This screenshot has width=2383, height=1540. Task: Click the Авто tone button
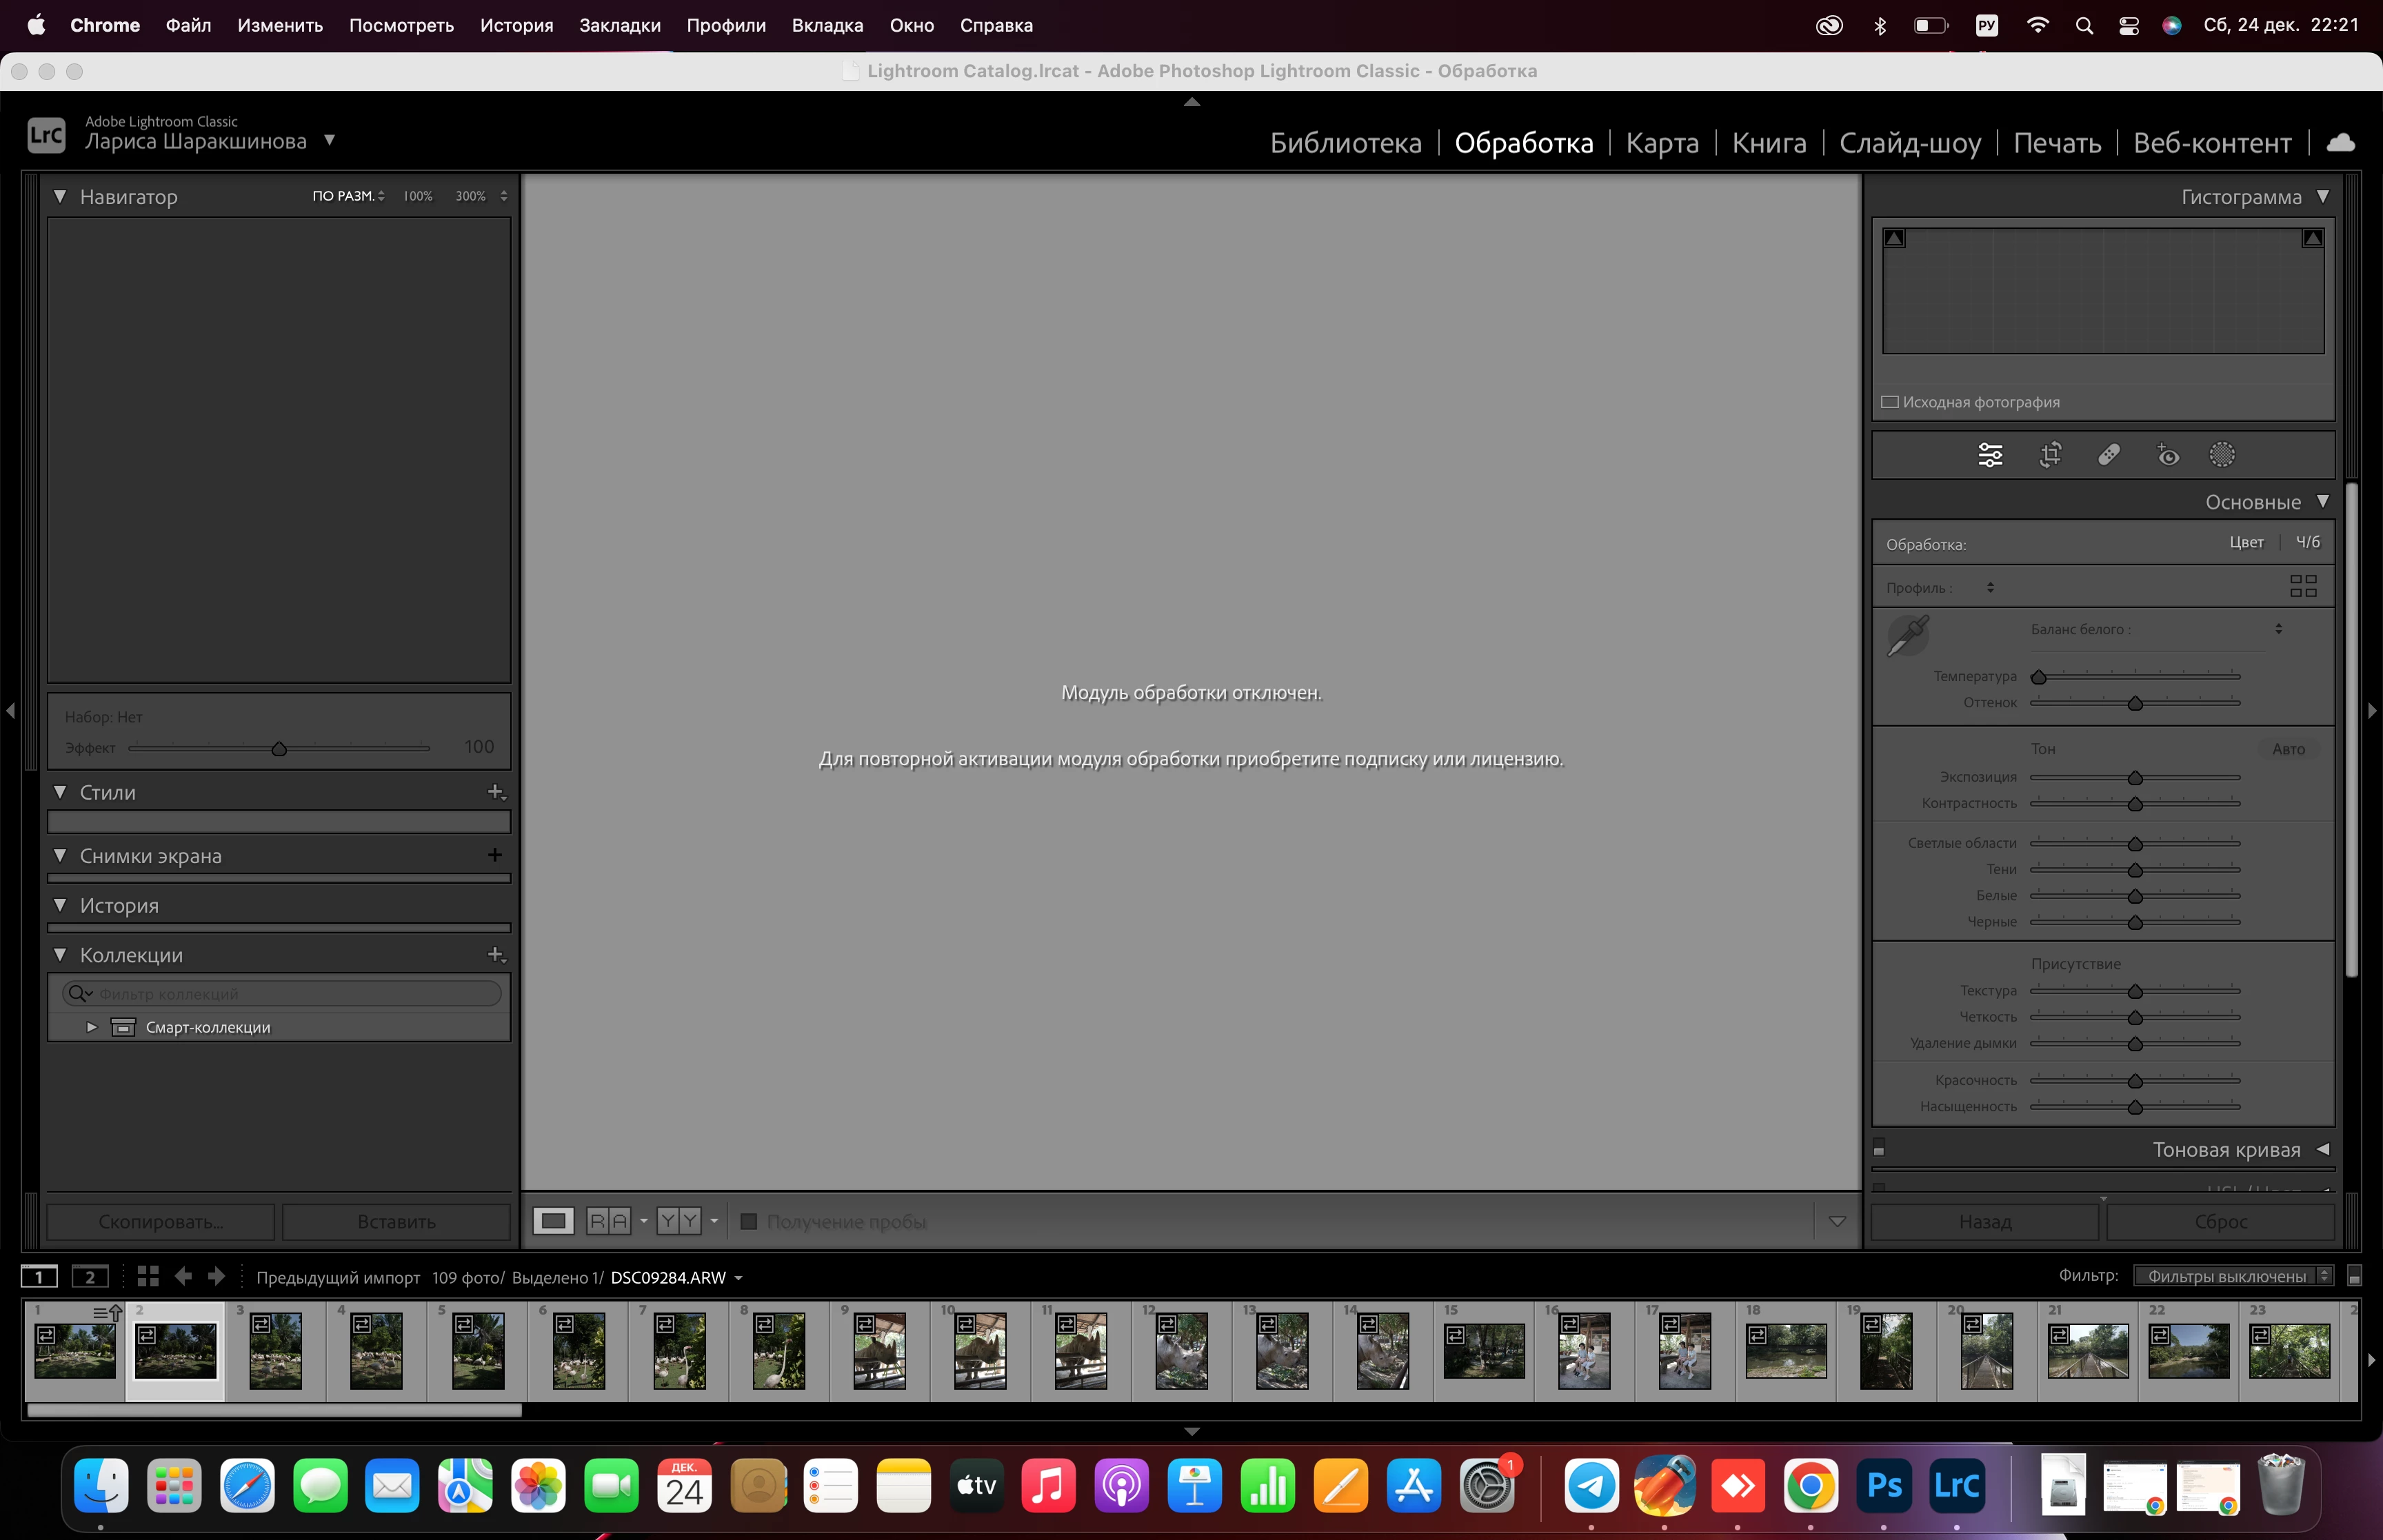point(2288,749)
